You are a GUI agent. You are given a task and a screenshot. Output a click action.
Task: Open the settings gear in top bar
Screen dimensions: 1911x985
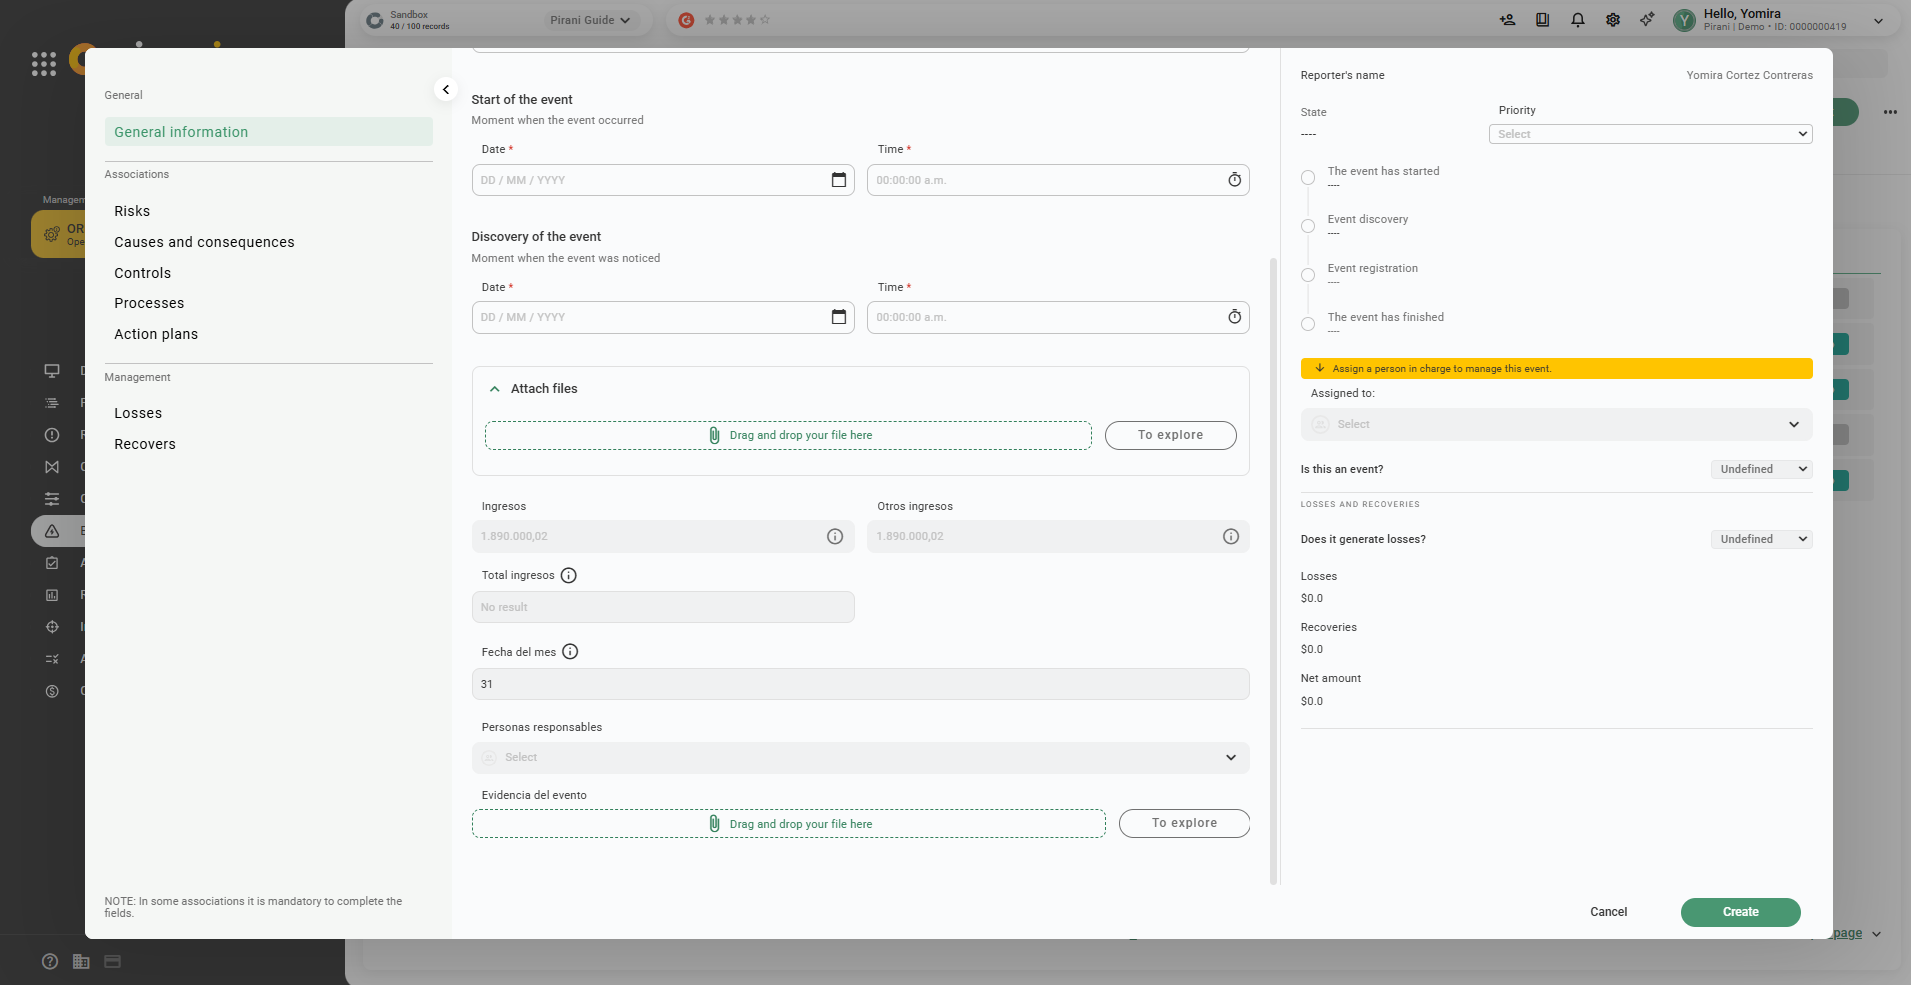[1612, 20]
